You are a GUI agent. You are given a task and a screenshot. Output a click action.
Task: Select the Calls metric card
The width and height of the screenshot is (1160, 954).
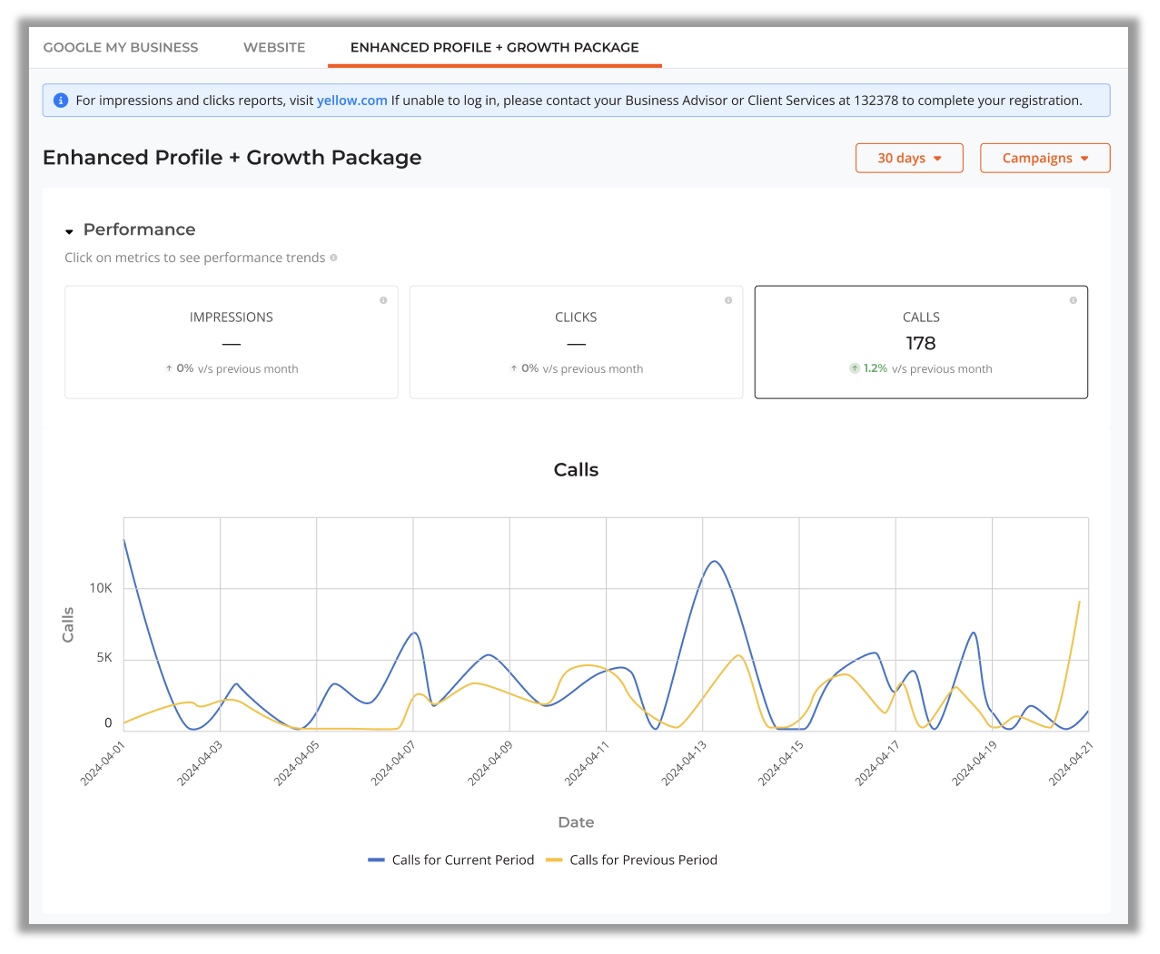920,342
